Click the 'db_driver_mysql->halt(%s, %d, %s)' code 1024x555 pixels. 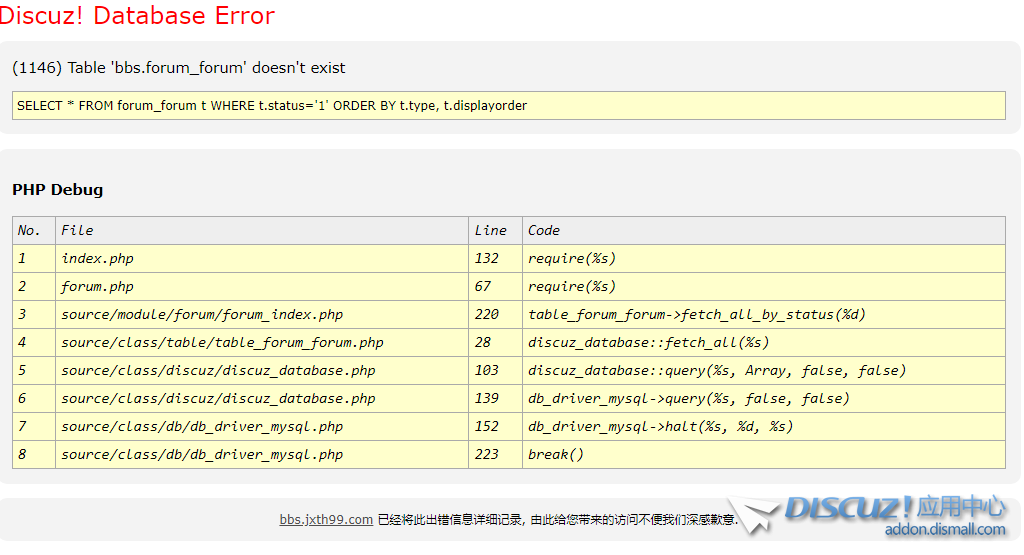point(660,427)
